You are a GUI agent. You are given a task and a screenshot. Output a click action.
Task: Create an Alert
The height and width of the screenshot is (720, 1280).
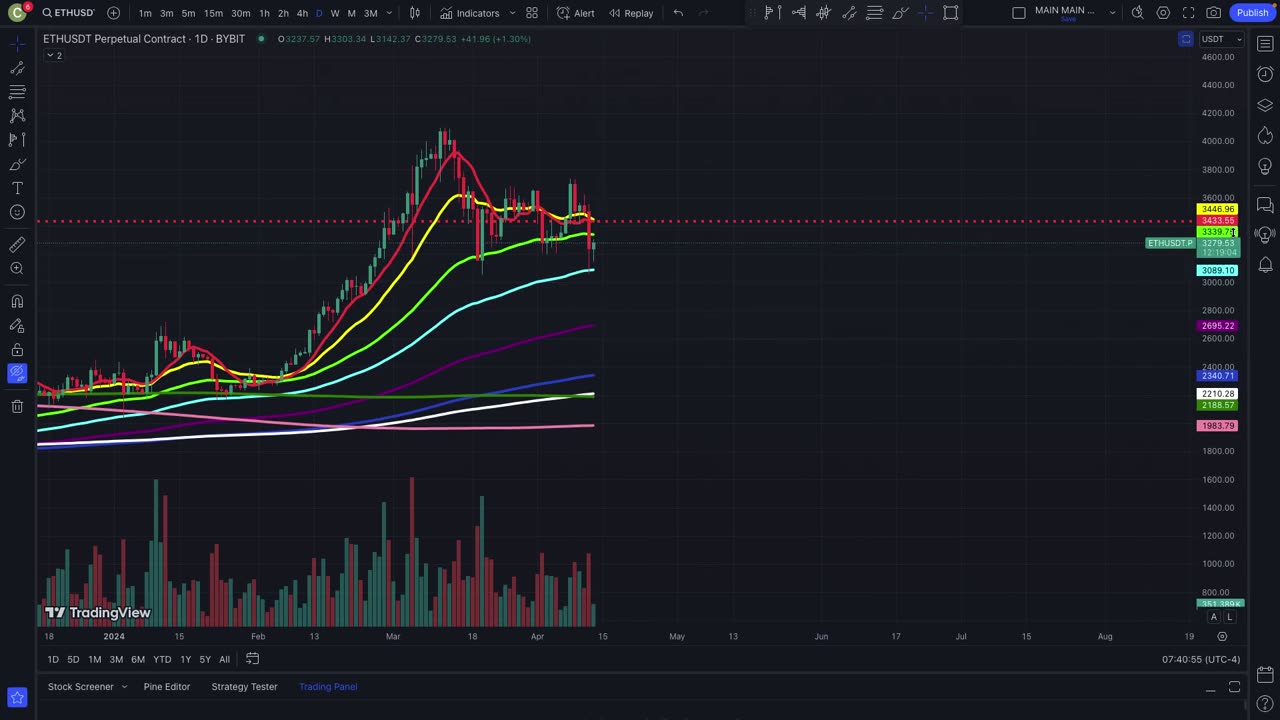pyautogui.click(x=576, y=13)
